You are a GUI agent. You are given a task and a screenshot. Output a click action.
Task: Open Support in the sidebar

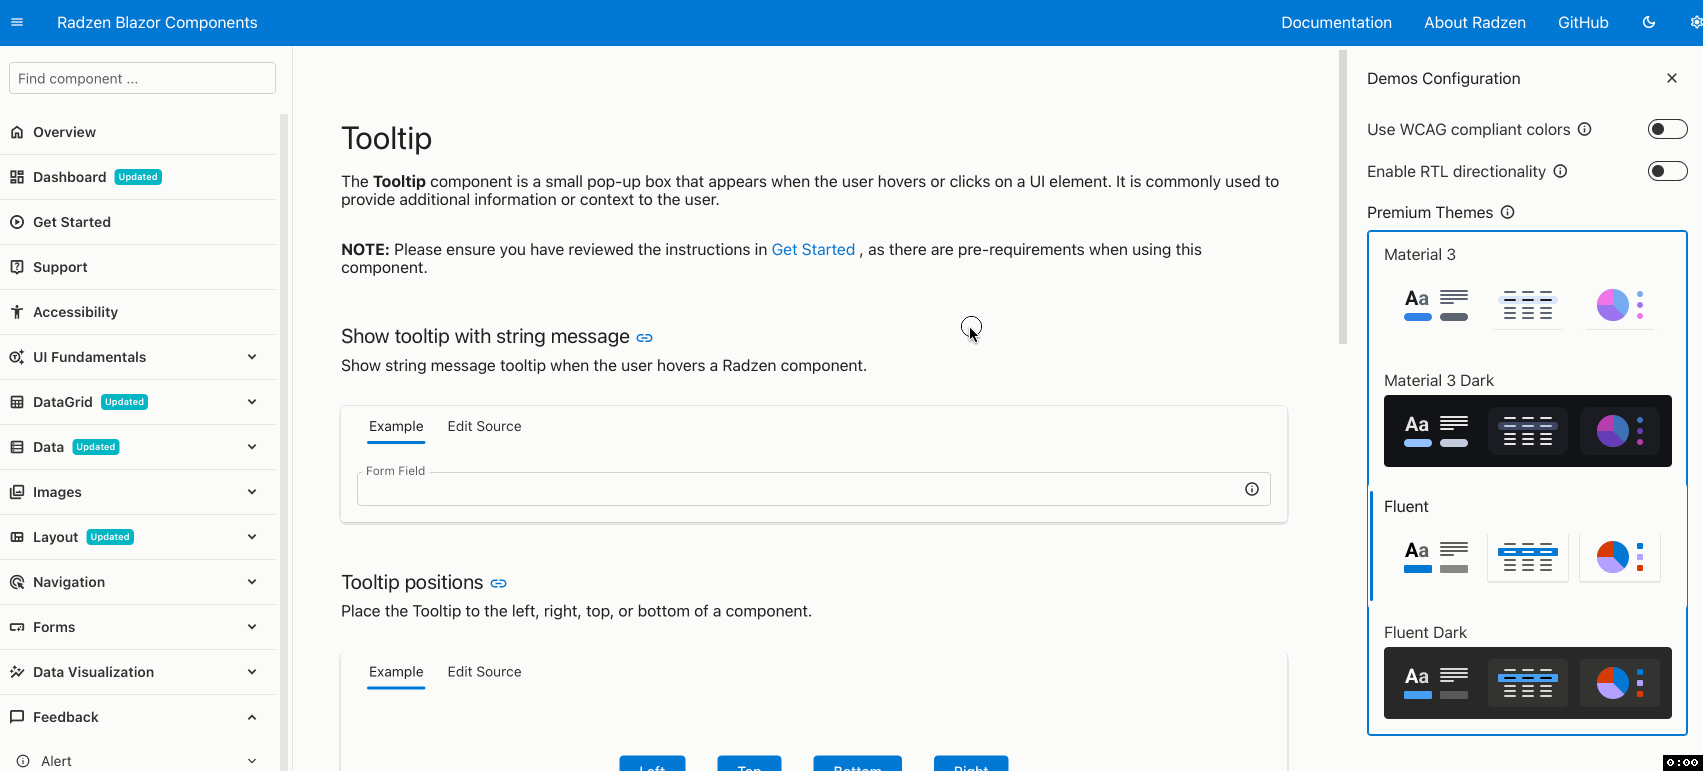pos(138,267)
